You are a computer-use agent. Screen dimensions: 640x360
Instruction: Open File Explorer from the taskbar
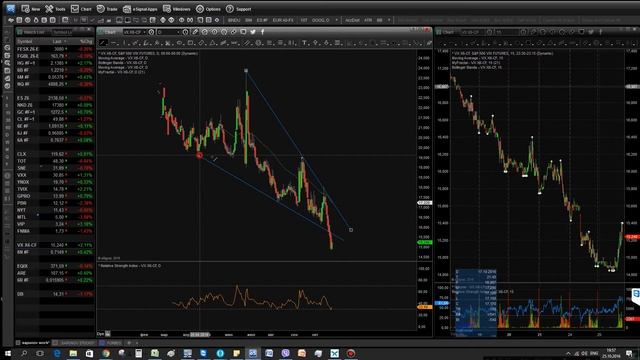click(73, 353)
